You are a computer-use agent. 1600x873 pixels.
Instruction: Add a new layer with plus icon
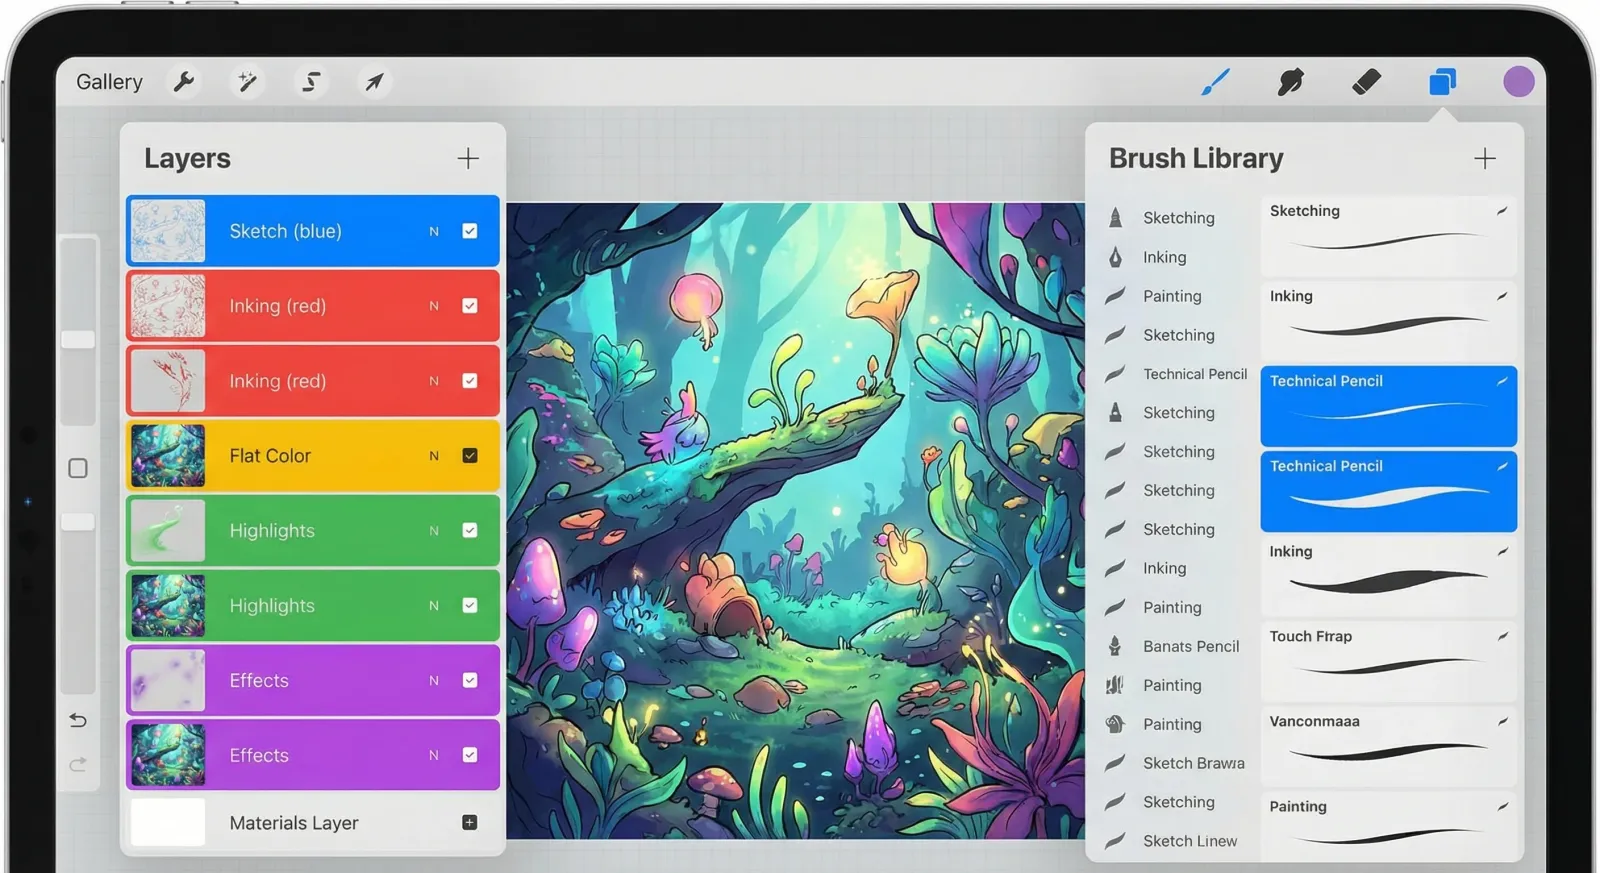pos(468,158)
